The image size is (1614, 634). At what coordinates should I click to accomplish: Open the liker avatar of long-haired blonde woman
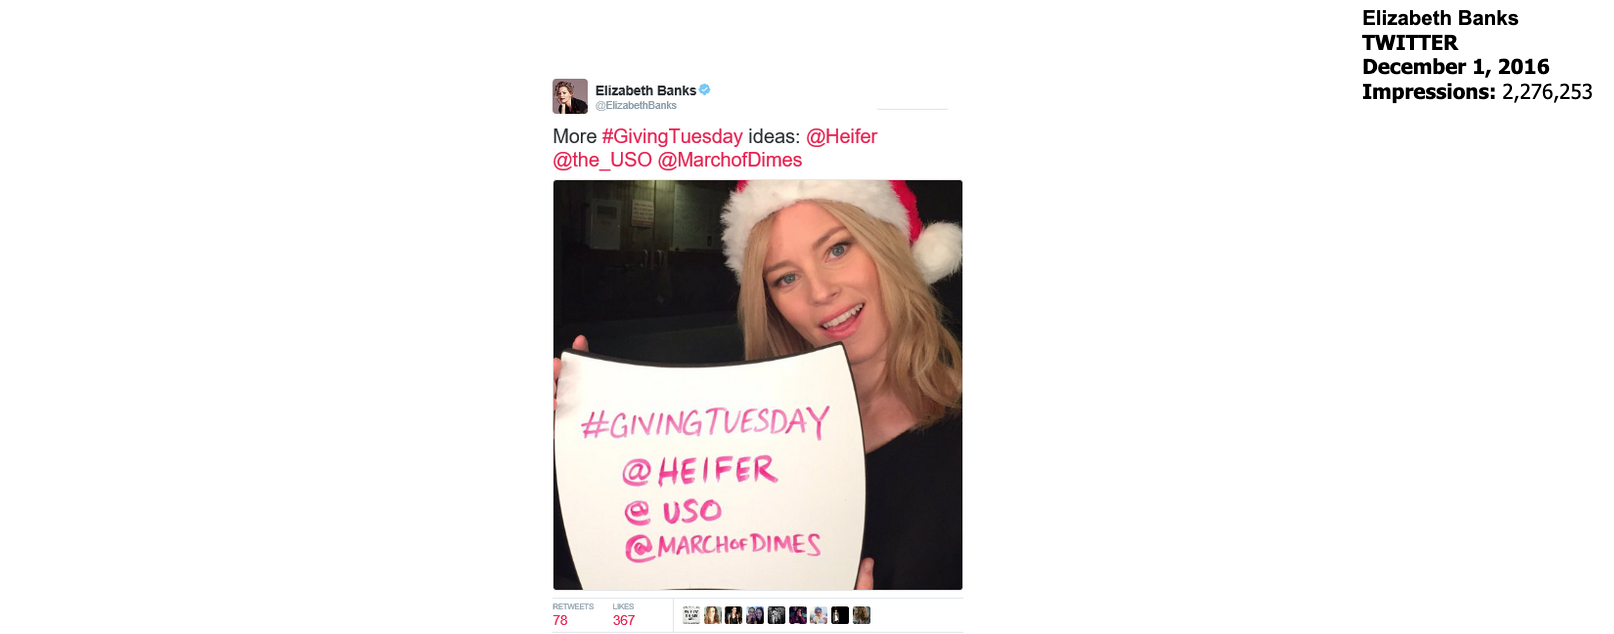(x=713, y=615)
